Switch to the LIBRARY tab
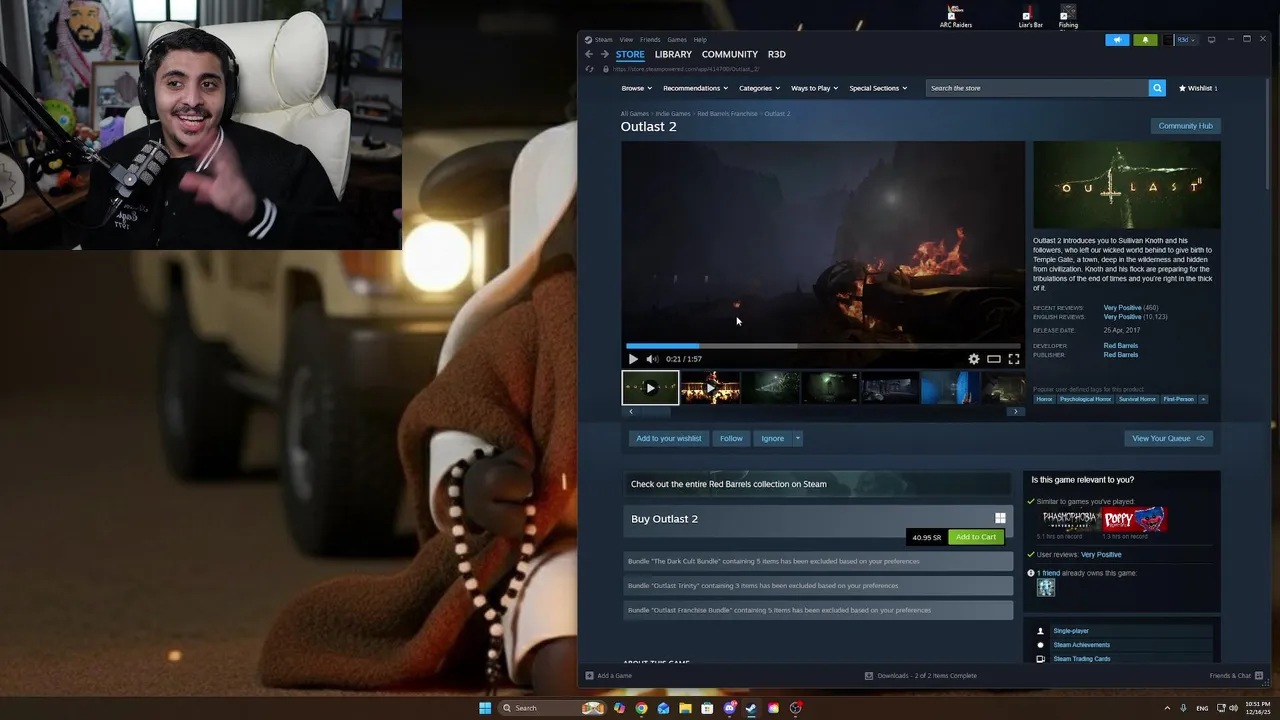The image size is (1280, 720). (673, 54)
